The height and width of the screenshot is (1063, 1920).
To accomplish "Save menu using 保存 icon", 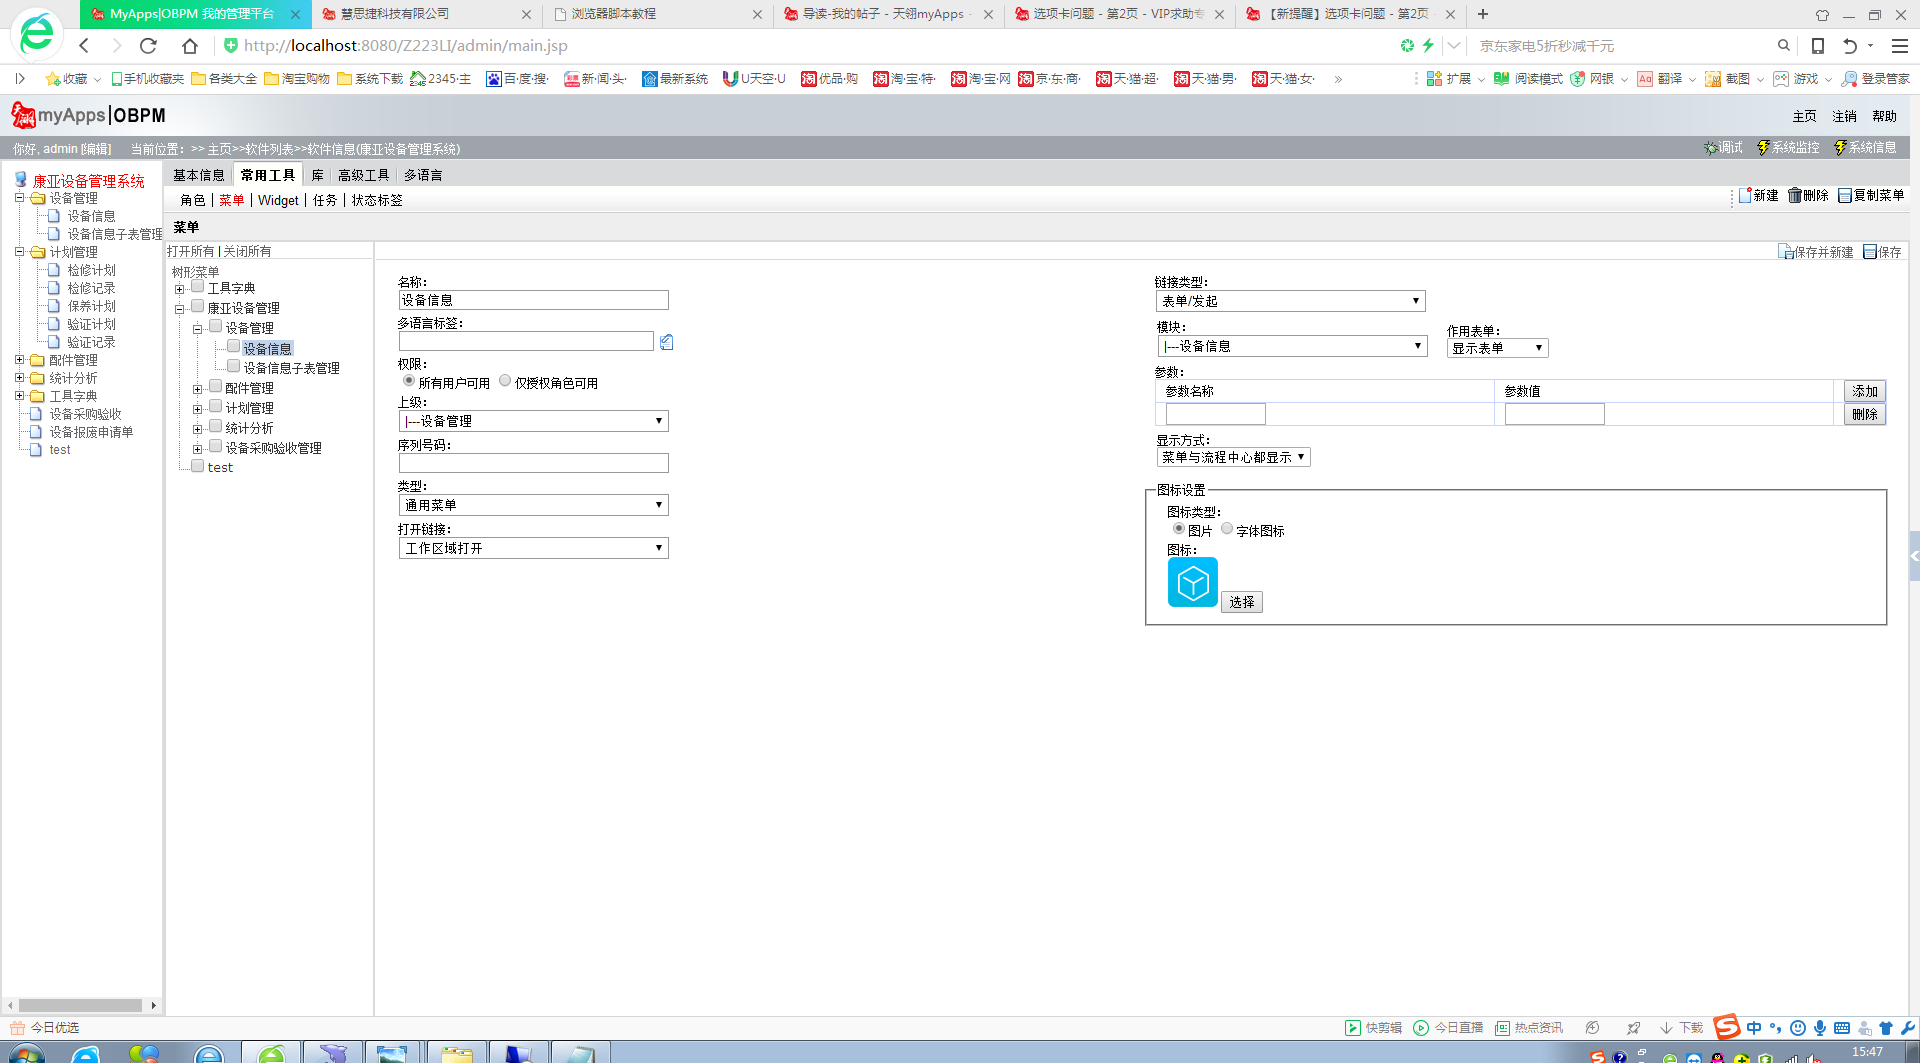I will (x=1882, y=252).
